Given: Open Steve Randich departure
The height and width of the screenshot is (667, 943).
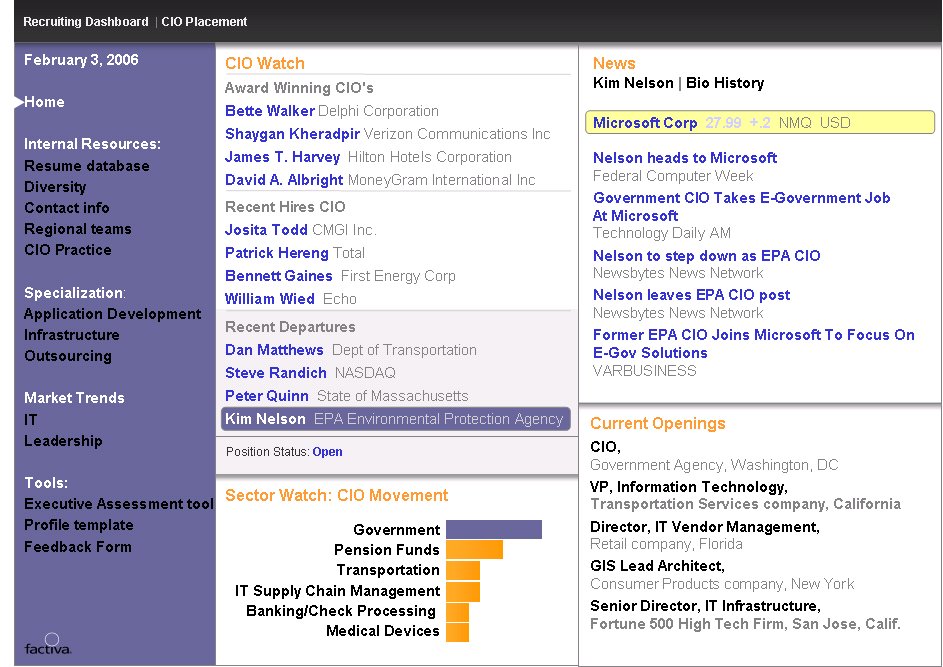Looking at the screenshot, I should pos(275,373).
